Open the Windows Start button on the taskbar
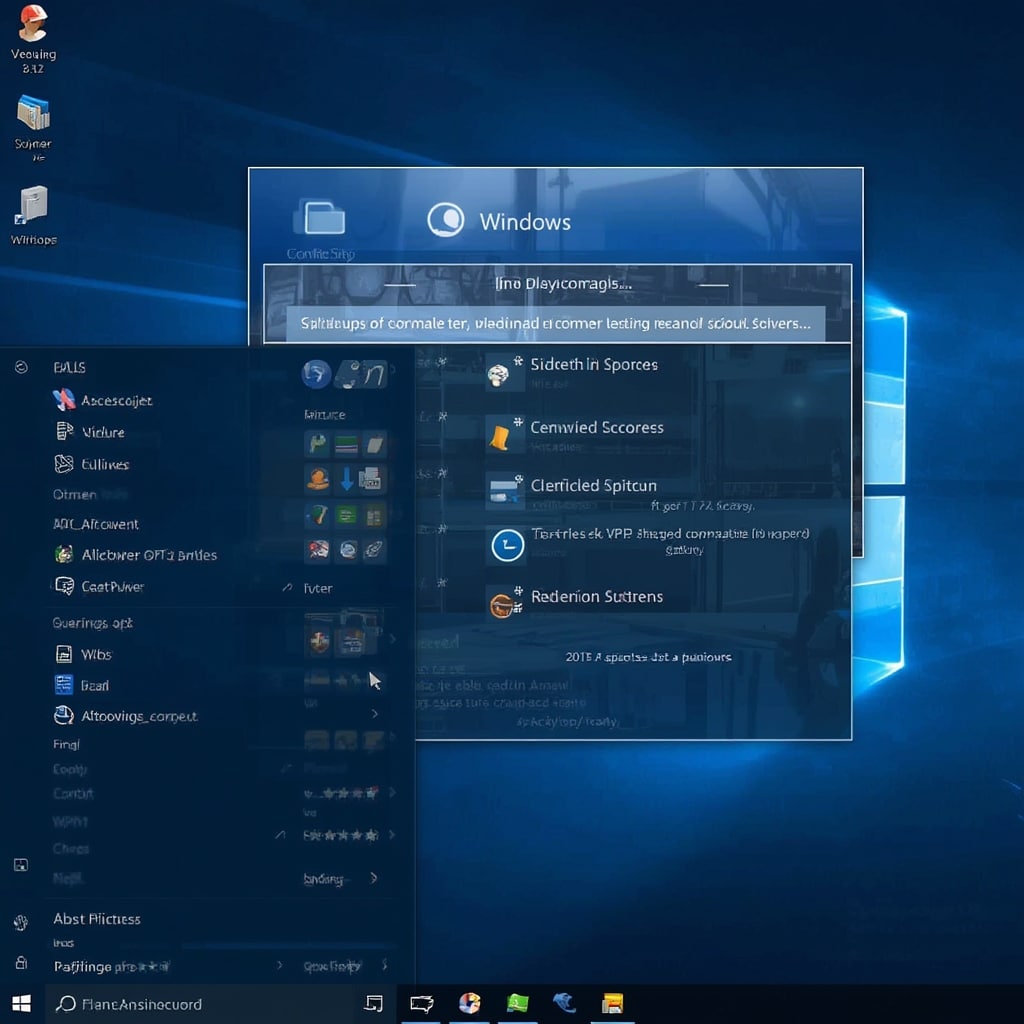 click(20, 1003)
